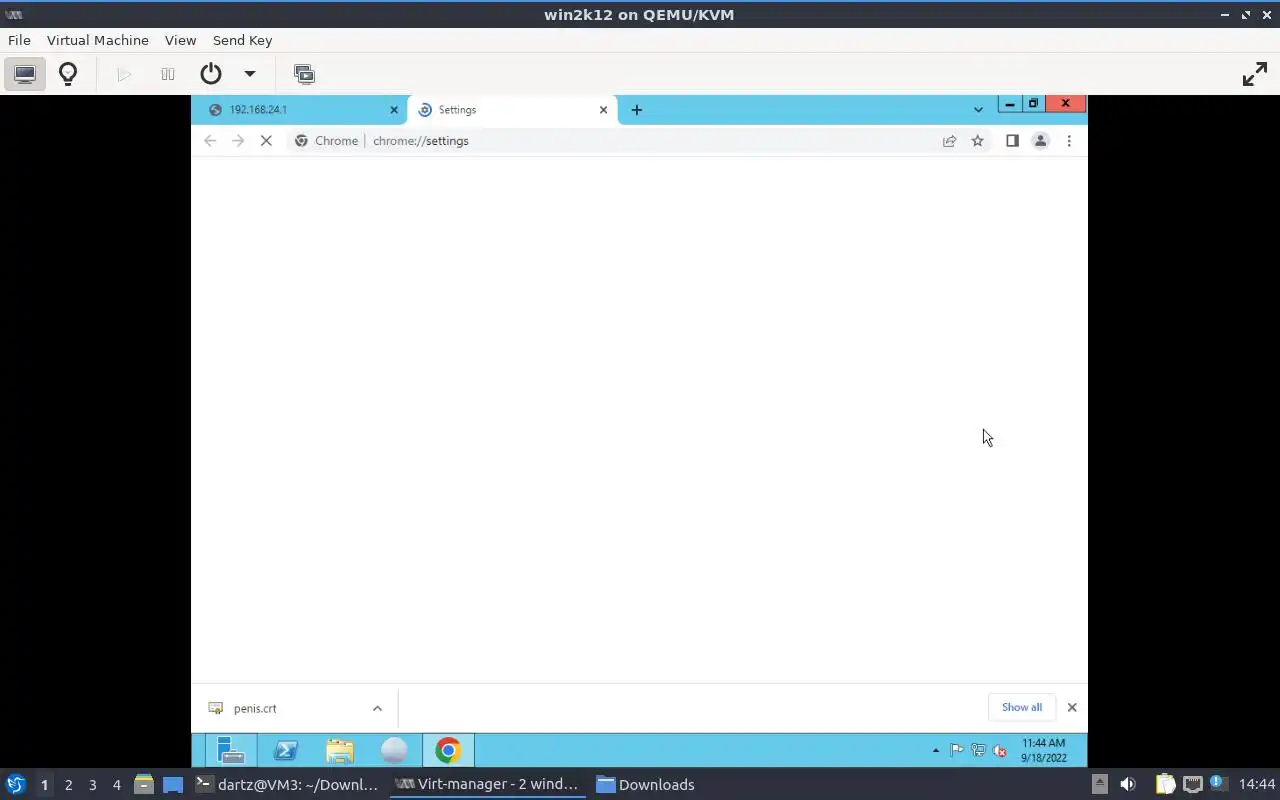Share this page icon in address bar
The image size is (1280, 800).
949,141
